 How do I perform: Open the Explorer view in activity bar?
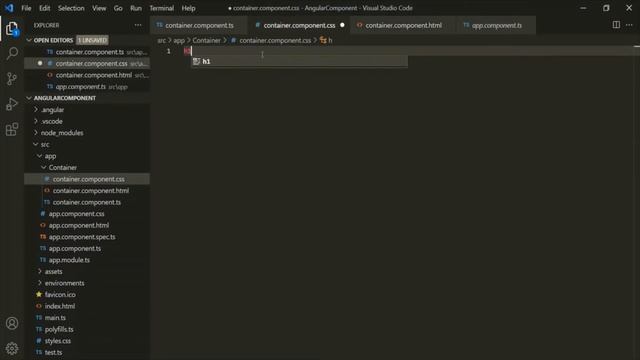pos(12,29)
